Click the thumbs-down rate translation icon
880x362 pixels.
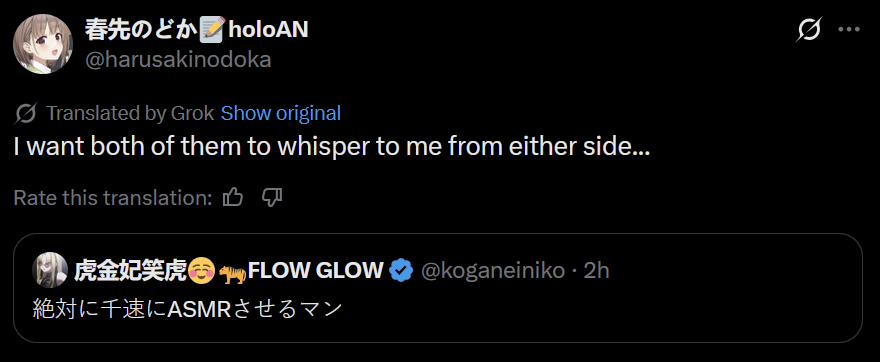pos(272,198)
